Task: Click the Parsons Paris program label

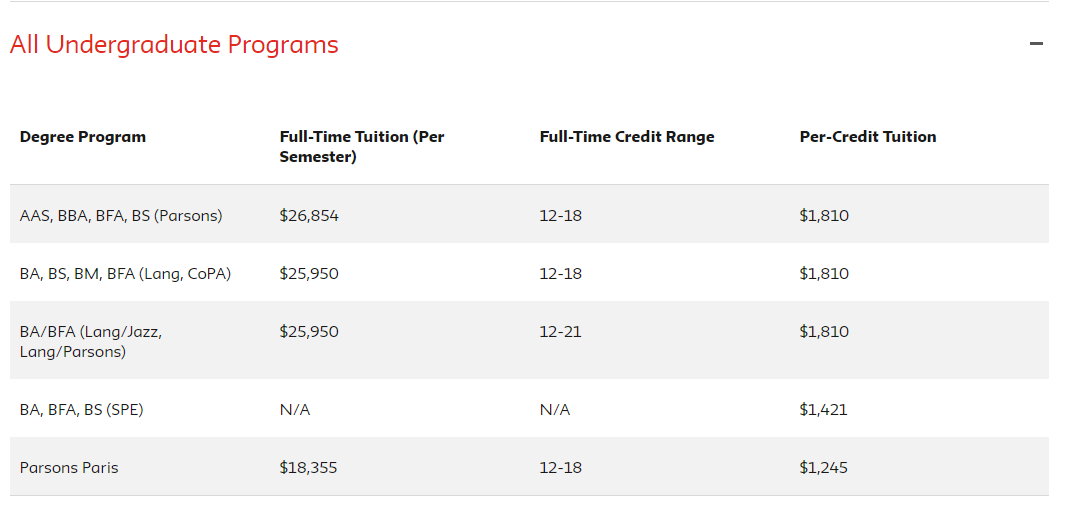Action: tap(69, 468)
